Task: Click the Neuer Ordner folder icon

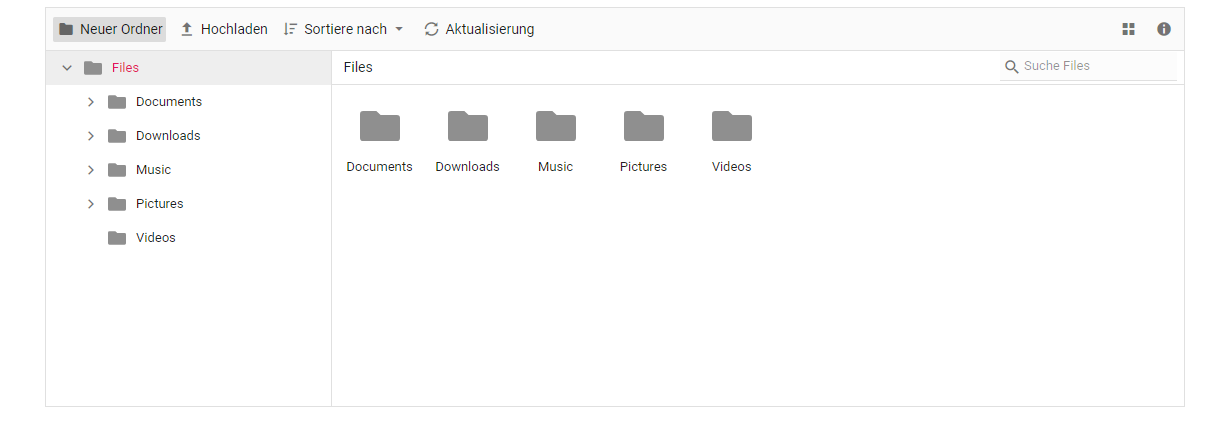Action: [66, 29]
